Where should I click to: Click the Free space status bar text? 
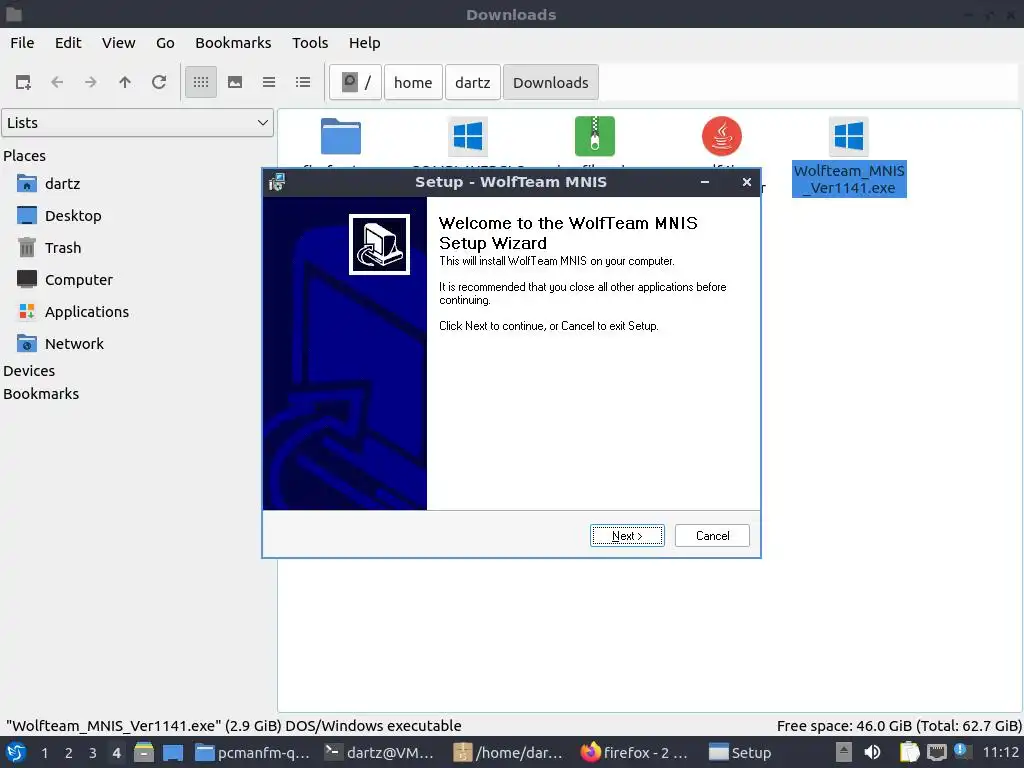tap(899, 726)
